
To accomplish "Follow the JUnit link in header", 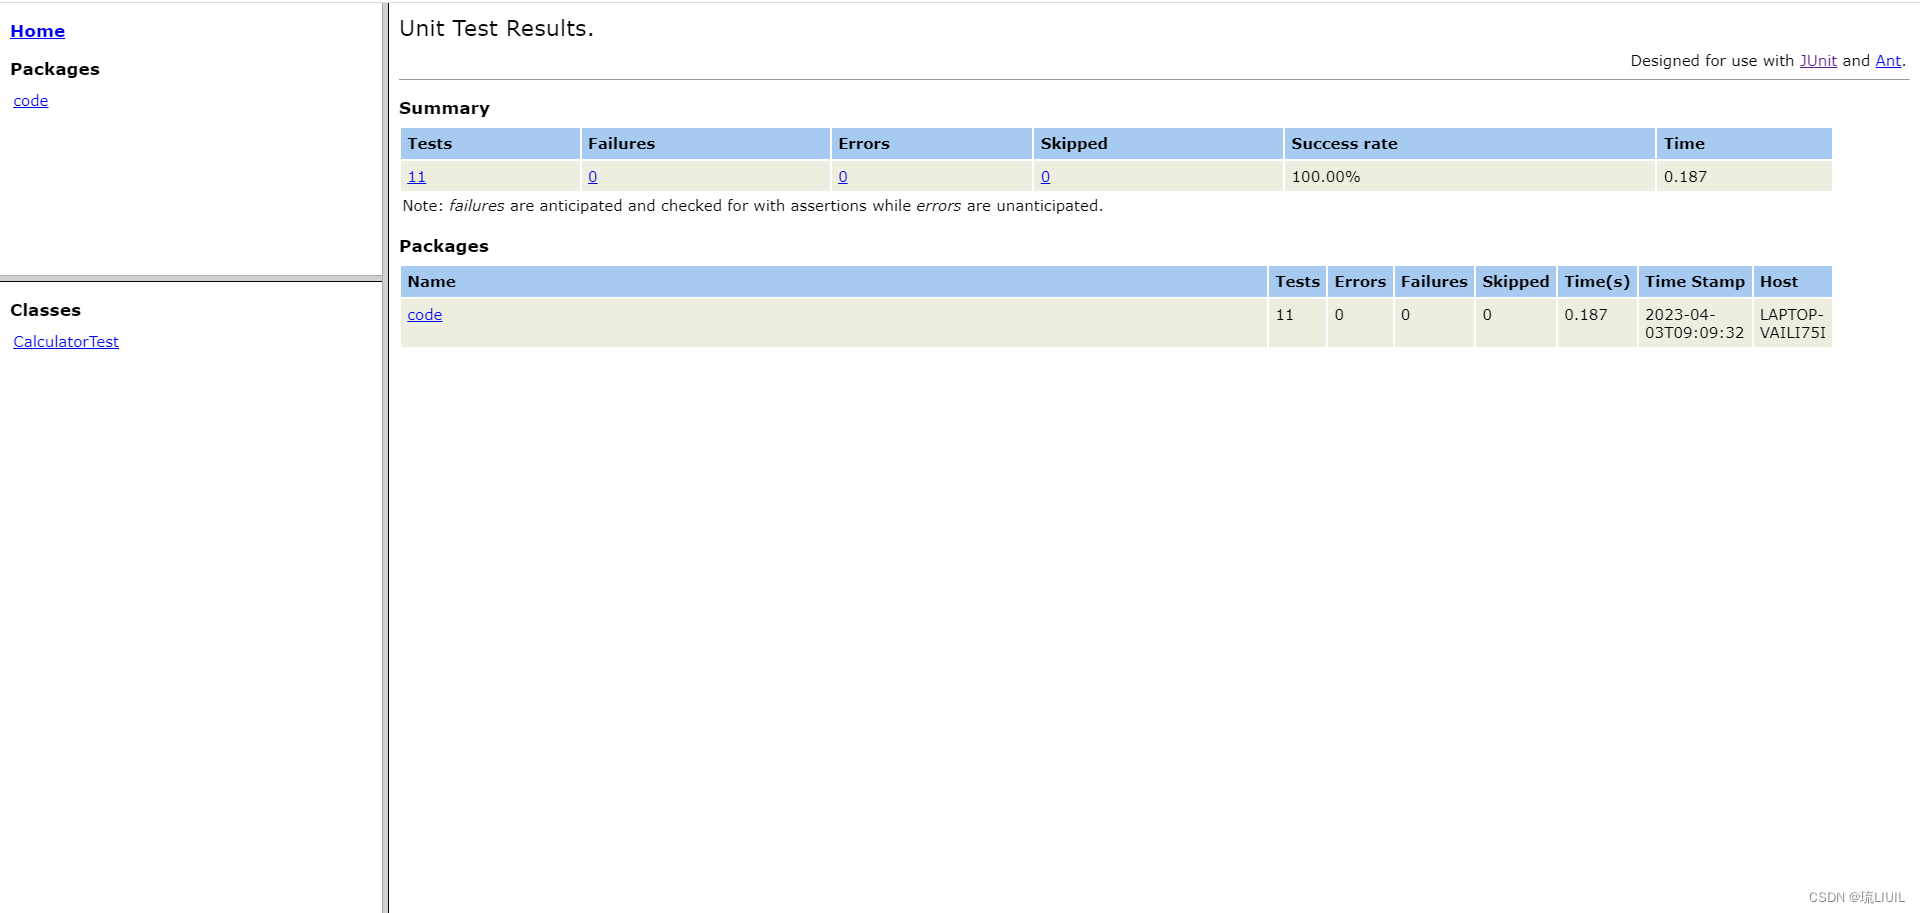I will [1818, 61].
